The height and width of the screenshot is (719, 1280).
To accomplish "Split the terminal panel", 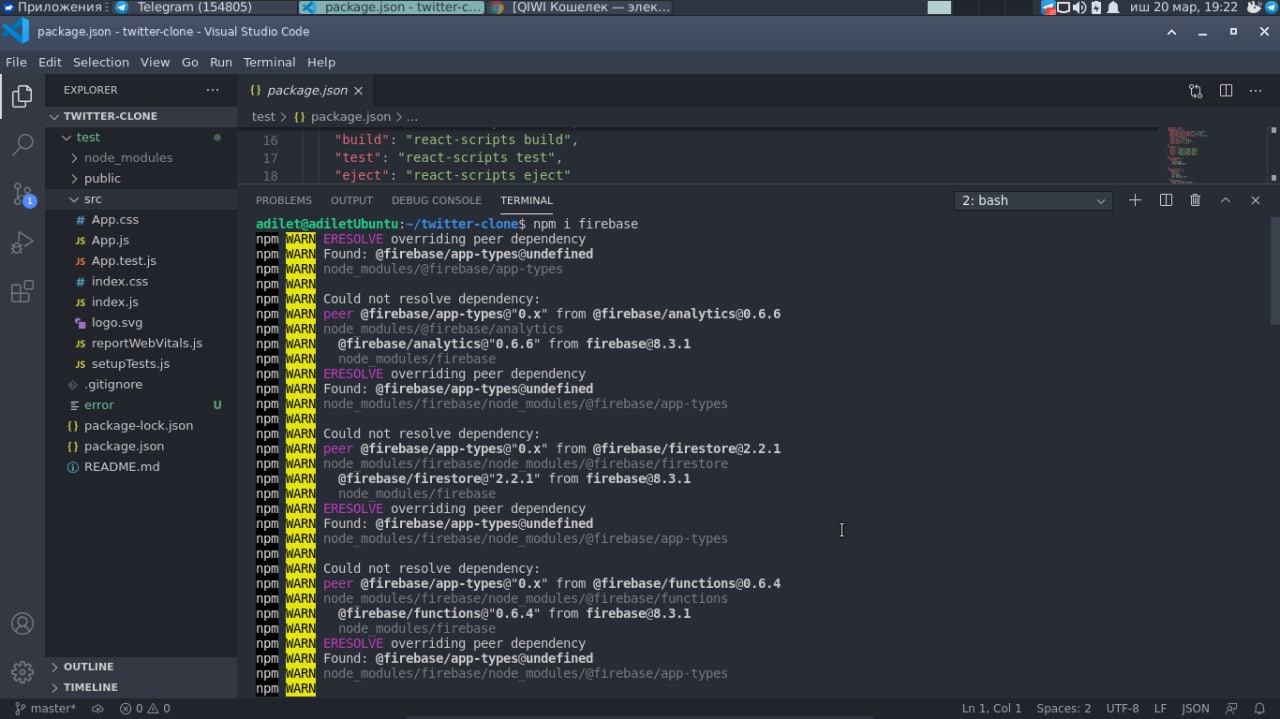I will tap(1165, 200).
